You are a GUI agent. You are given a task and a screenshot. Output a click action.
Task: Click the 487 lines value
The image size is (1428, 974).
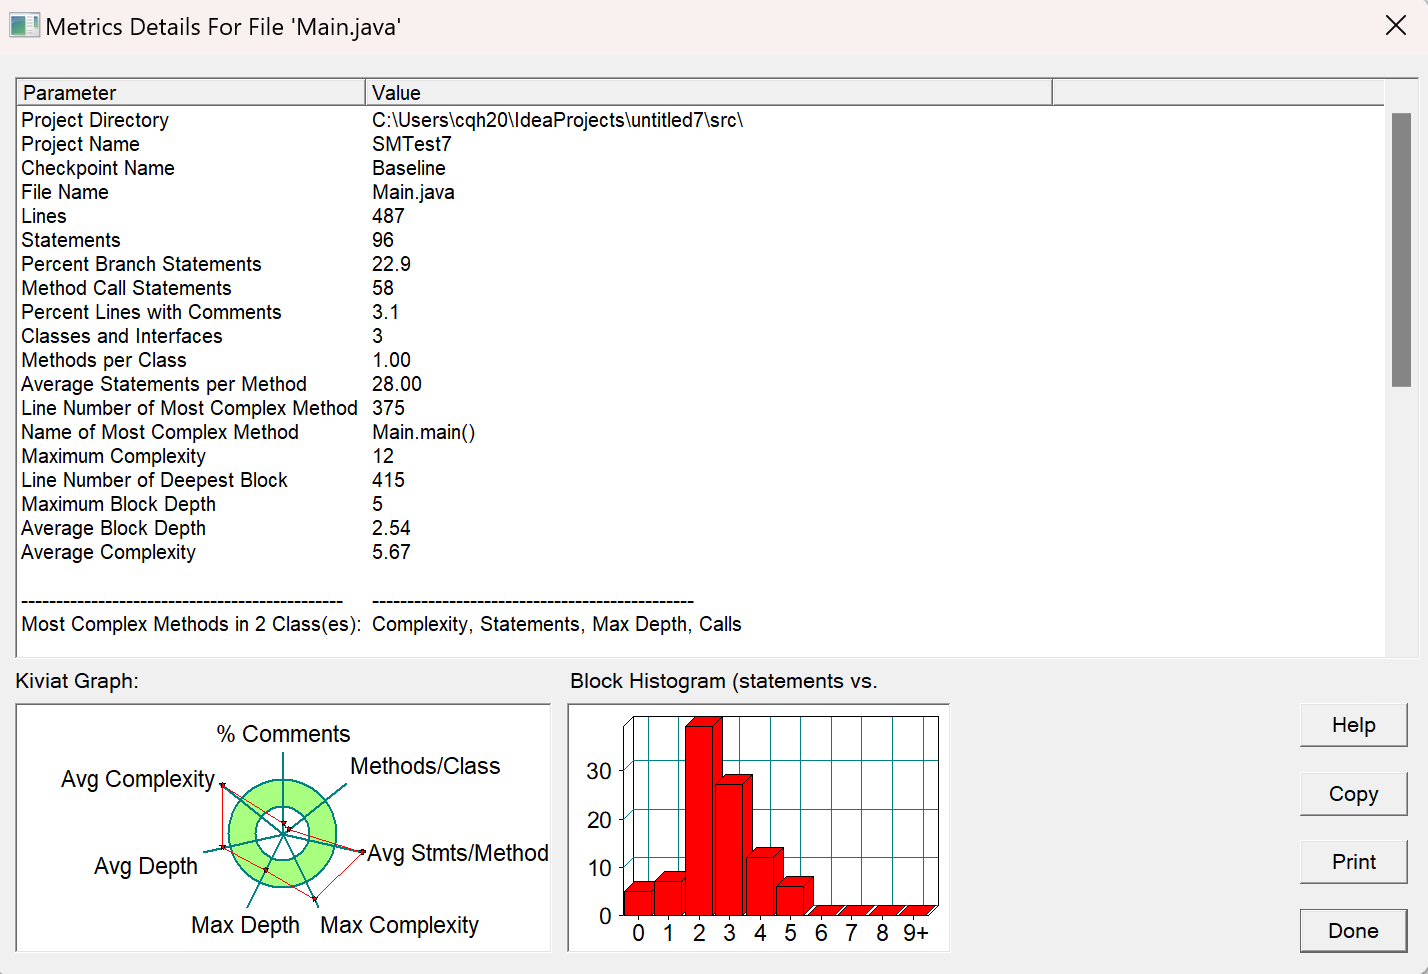[x=388, y=216]
